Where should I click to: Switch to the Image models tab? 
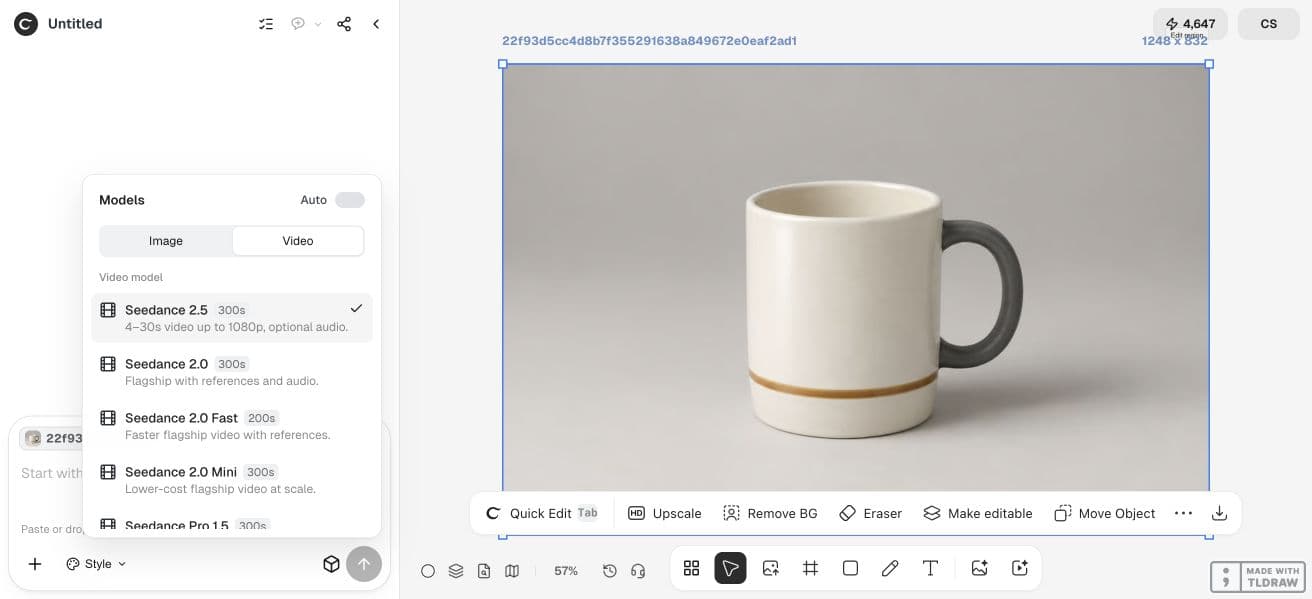pos(166,241)
